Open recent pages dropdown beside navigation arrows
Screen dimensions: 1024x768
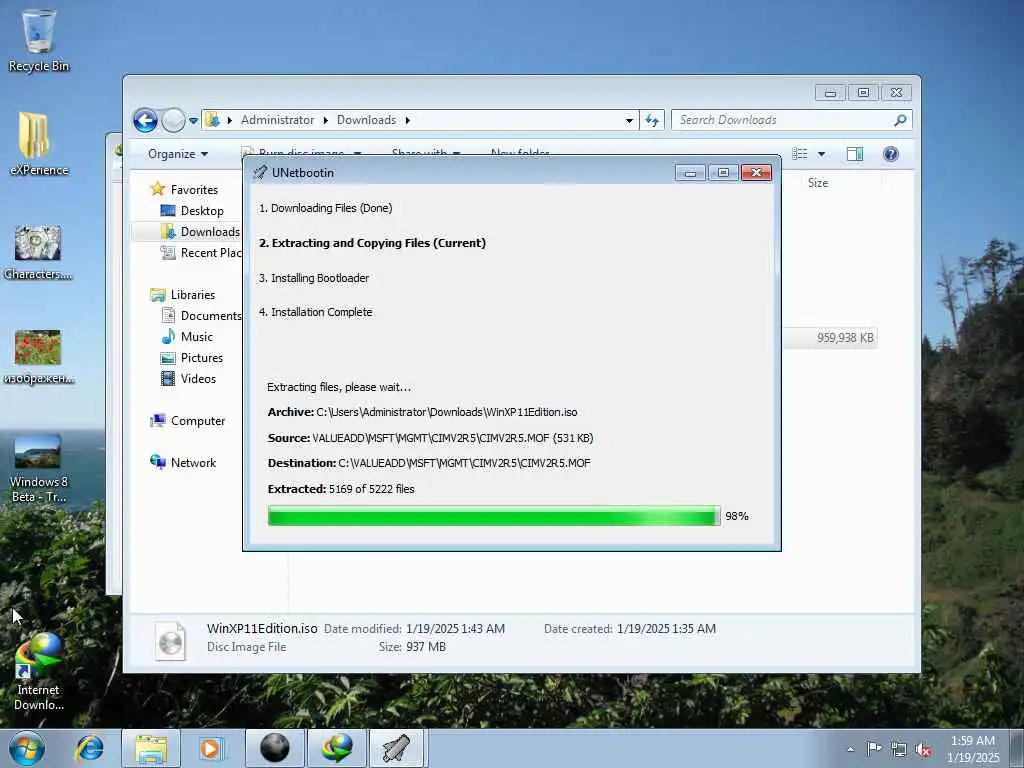(193, 120)
